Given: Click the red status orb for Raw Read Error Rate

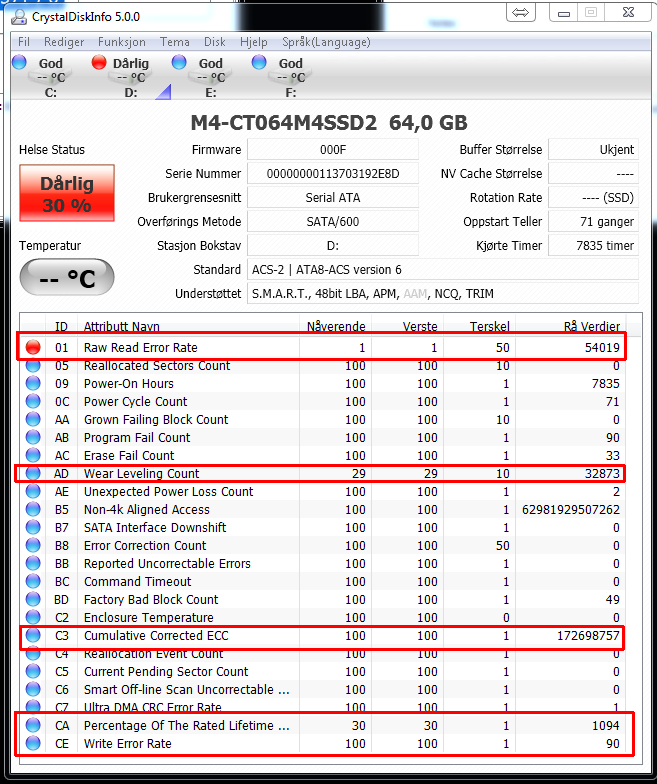Looking at the screenshot, I should click(x=33, y=347).
